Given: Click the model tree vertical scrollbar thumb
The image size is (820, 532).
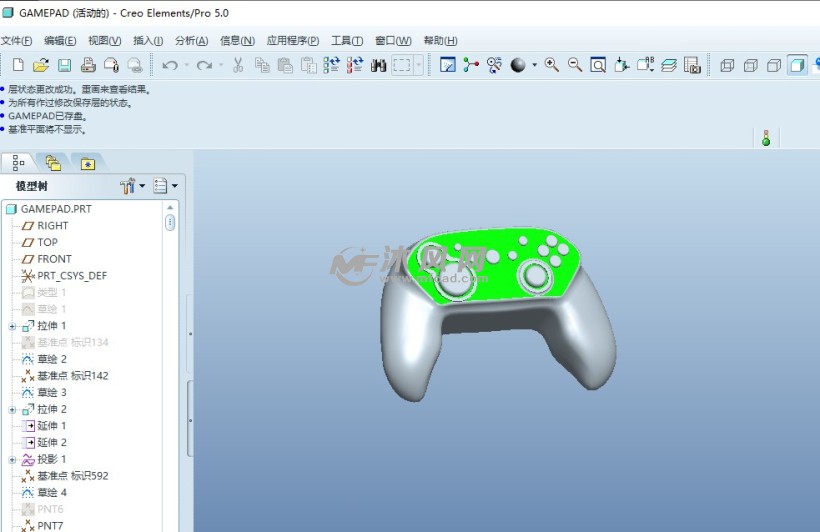Looking at the screenshot, I should click(170, 223).
